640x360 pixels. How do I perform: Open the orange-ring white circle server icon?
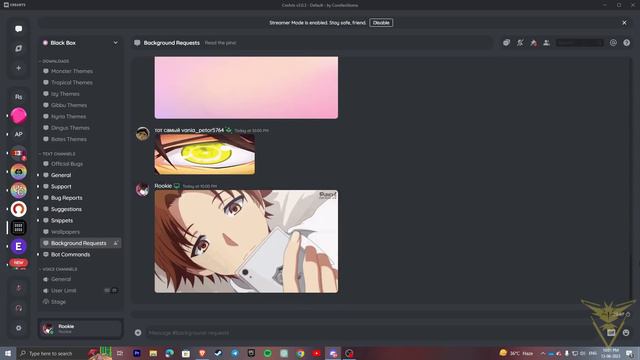(18, 209)
